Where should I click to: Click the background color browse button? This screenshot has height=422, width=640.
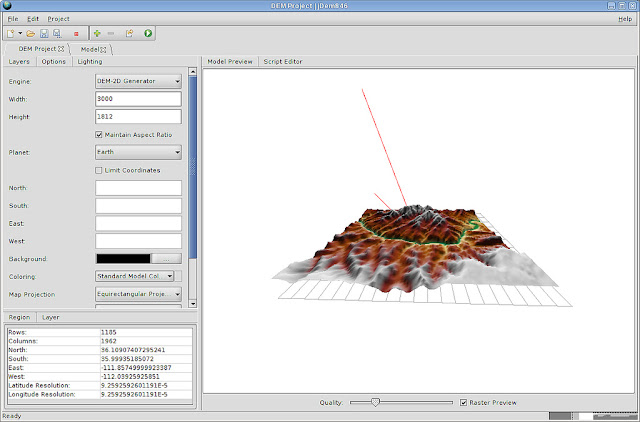(167, 259)
